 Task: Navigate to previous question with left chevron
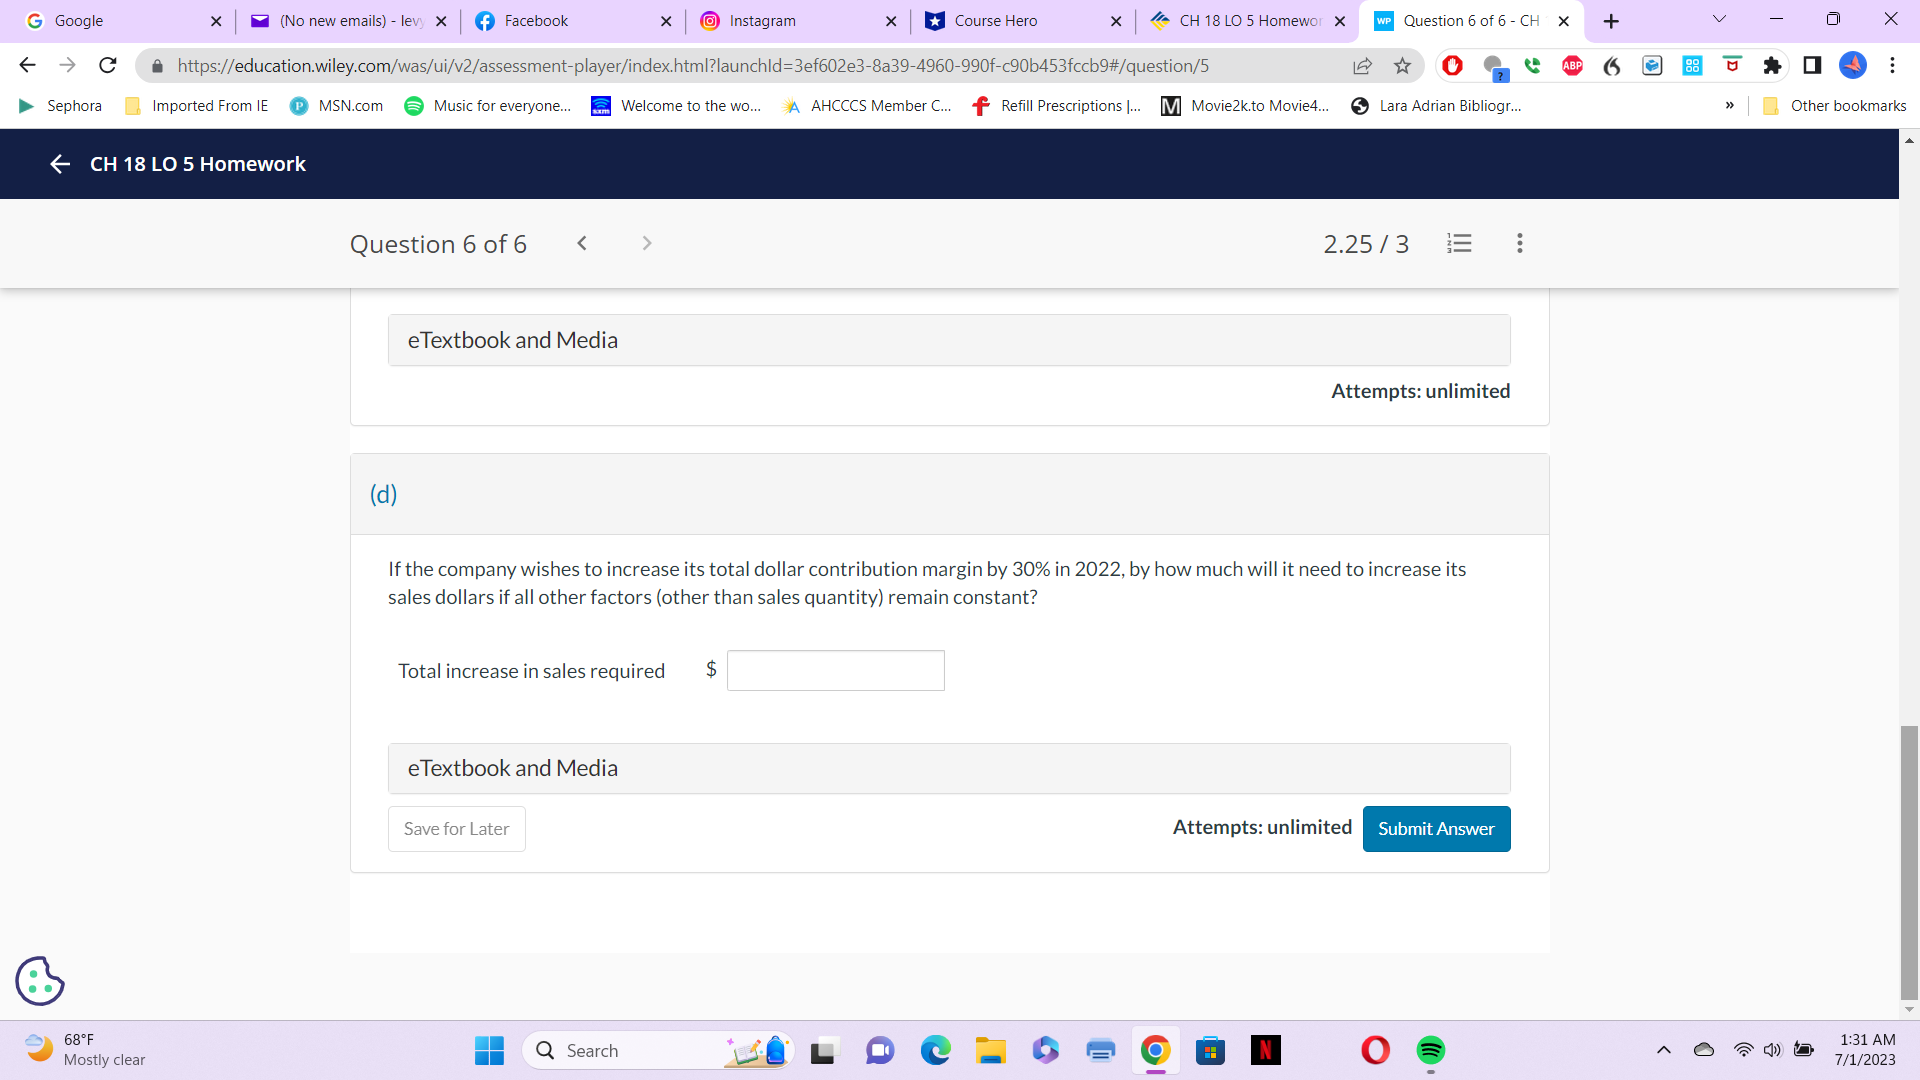click(x=581, y=243)
